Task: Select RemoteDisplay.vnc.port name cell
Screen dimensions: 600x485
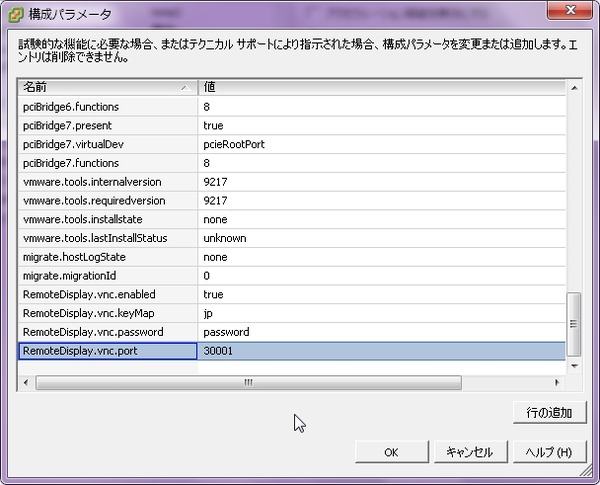Action: pos(108,351)
